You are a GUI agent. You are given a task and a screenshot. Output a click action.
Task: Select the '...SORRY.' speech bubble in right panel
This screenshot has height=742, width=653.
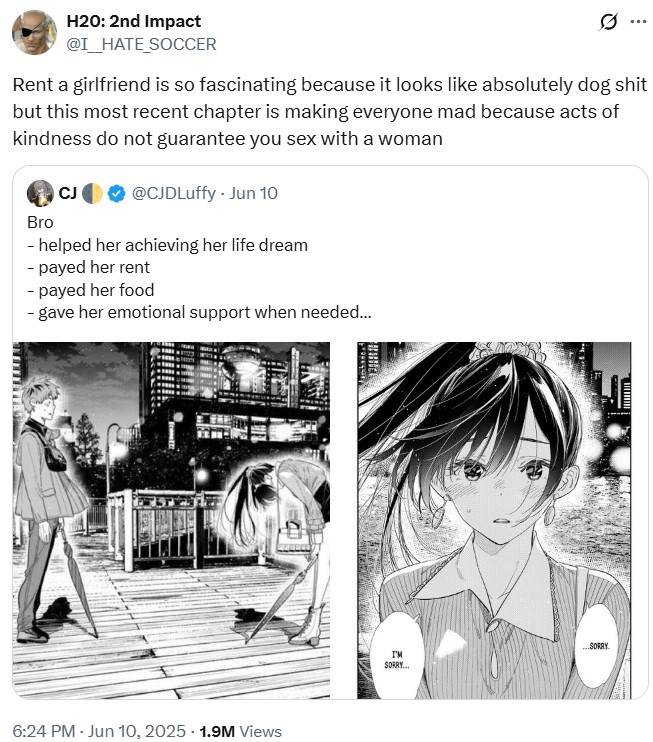pyautogui.click(x=596, y=646)
